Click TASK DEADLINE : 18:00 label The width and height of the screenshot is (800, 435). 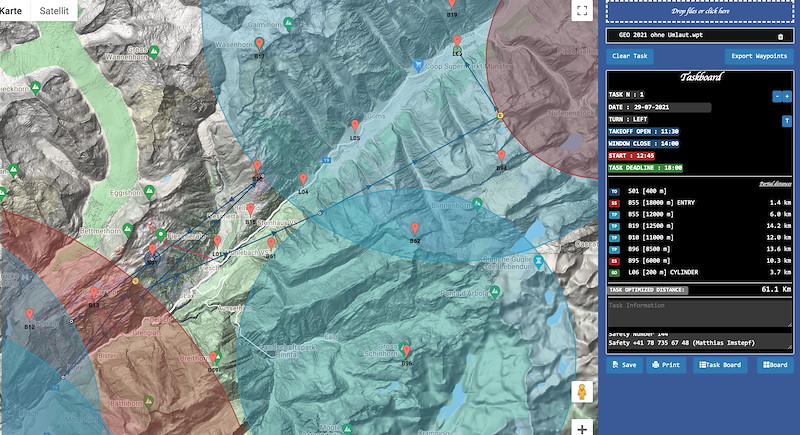click(645, 168)
